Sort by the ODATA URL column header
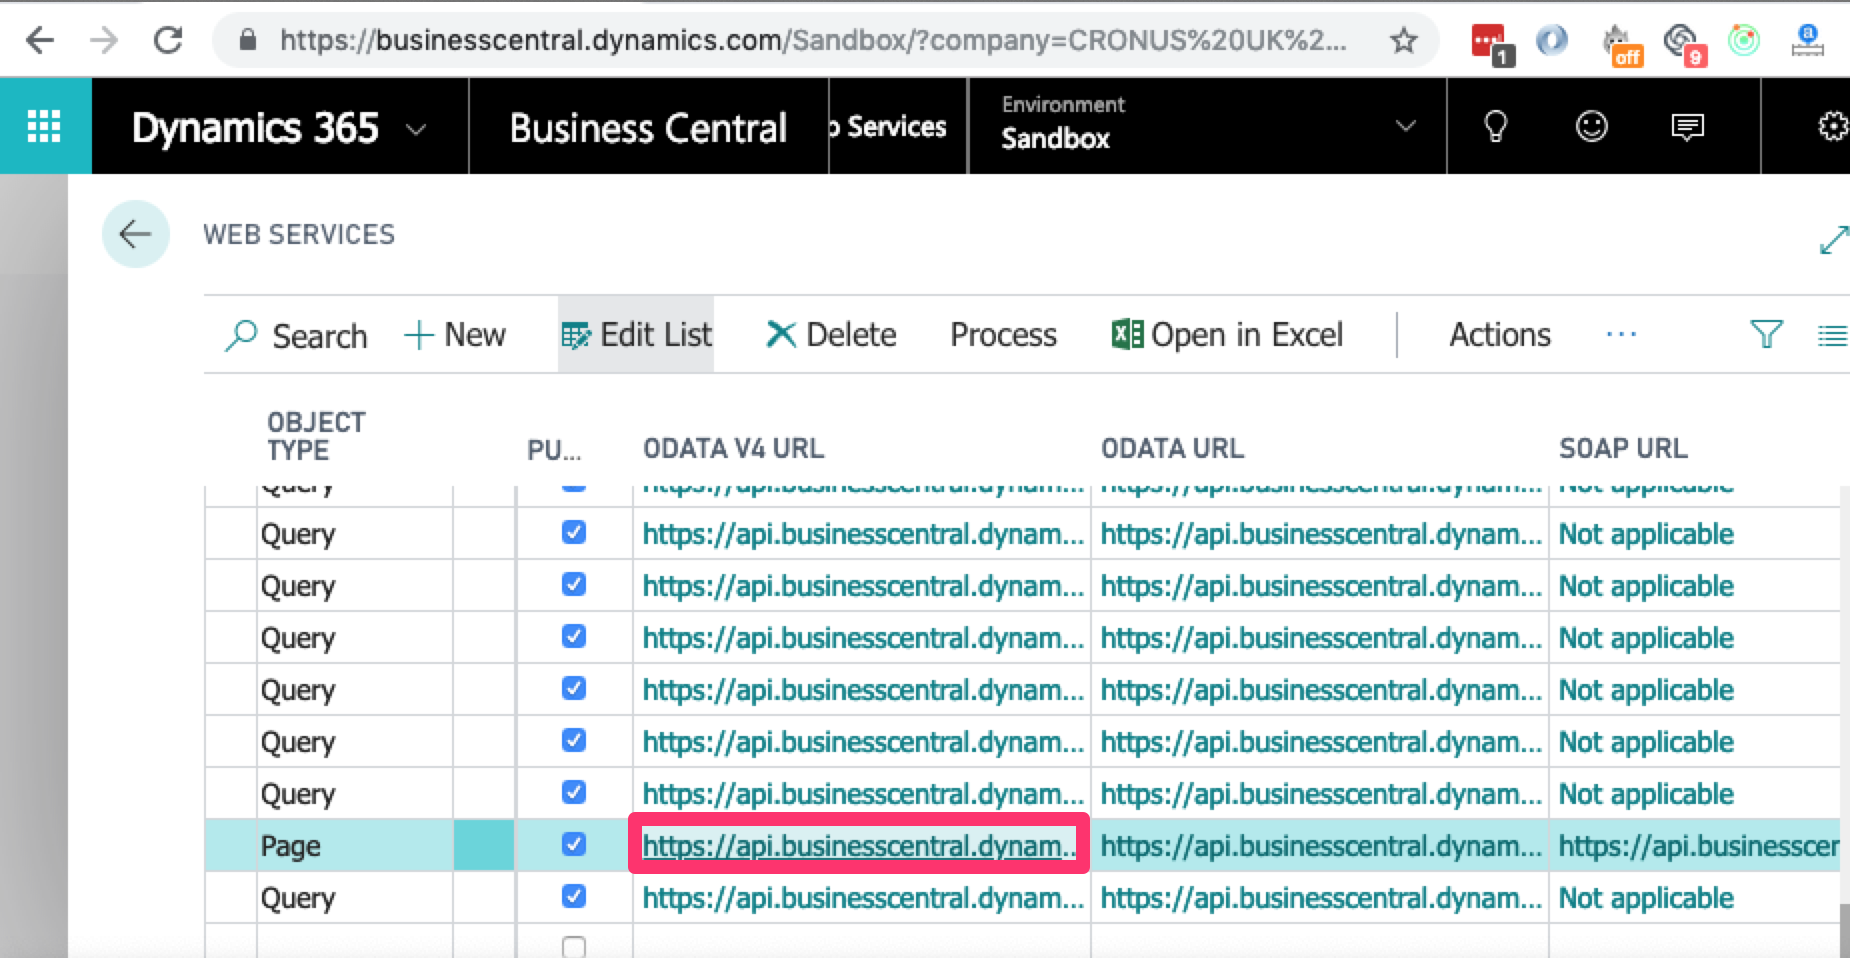The image size is (1850, 958). pos(1172,448)
